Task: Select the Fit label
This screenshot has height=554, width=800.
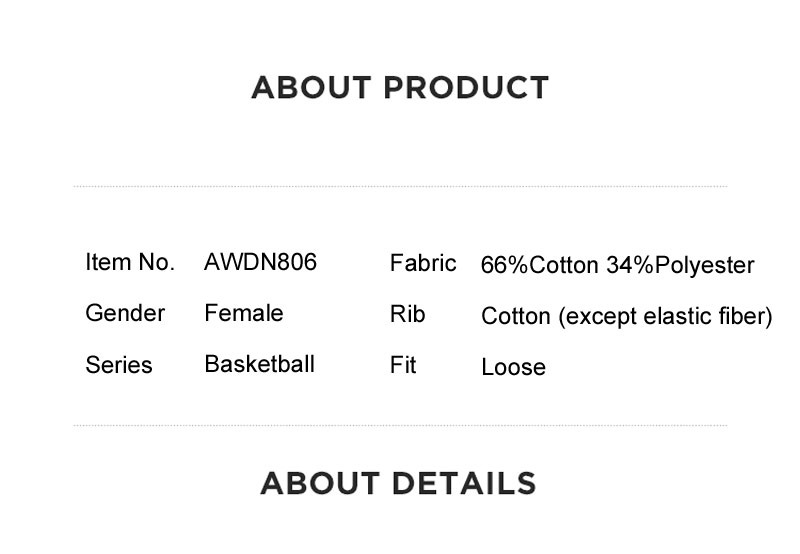Action: point(403,365)
